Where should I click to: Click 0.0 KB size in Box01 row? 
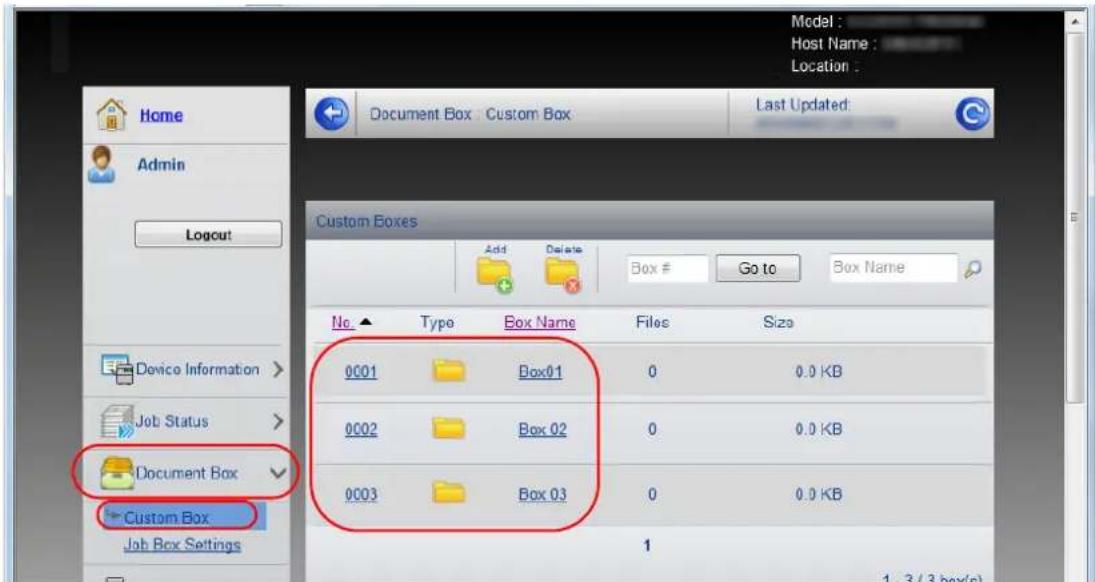(x=818, y=372)
